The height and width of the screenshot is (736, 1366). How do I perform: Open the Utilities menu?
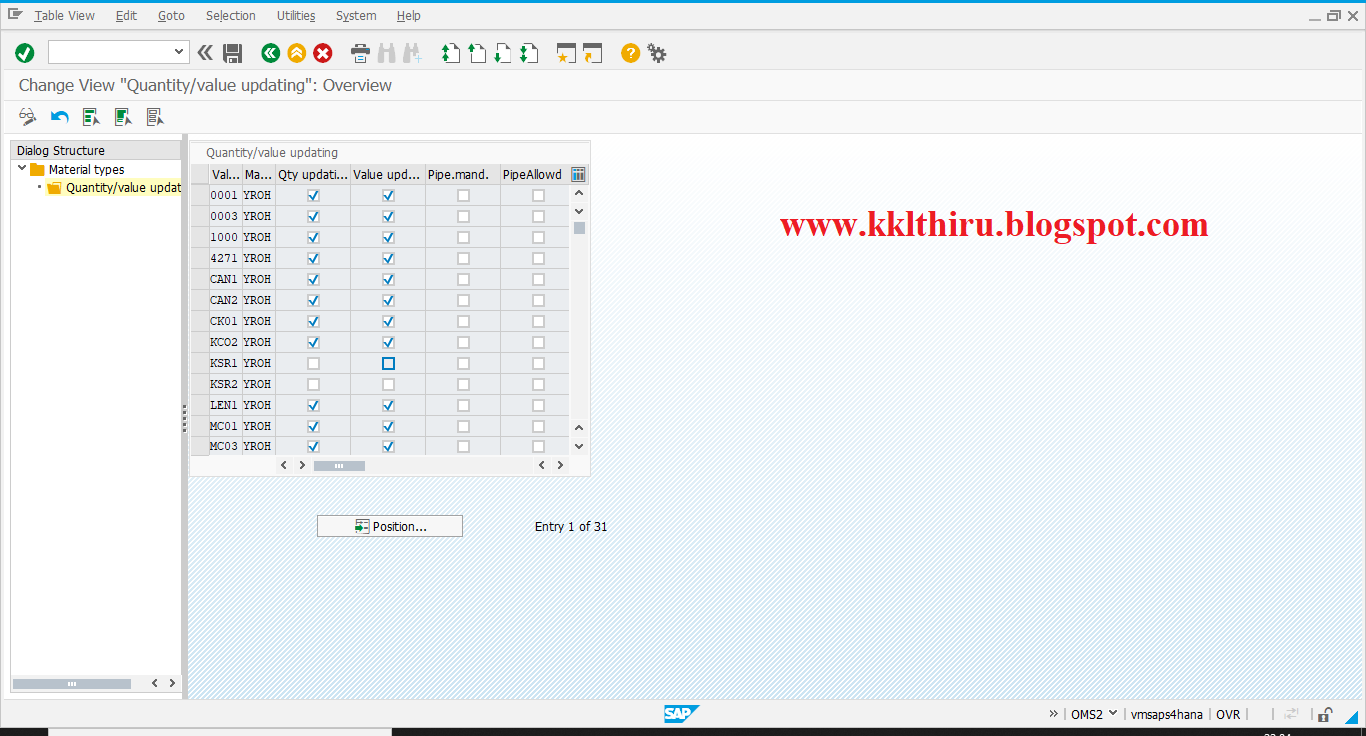[x=295, y=15]
